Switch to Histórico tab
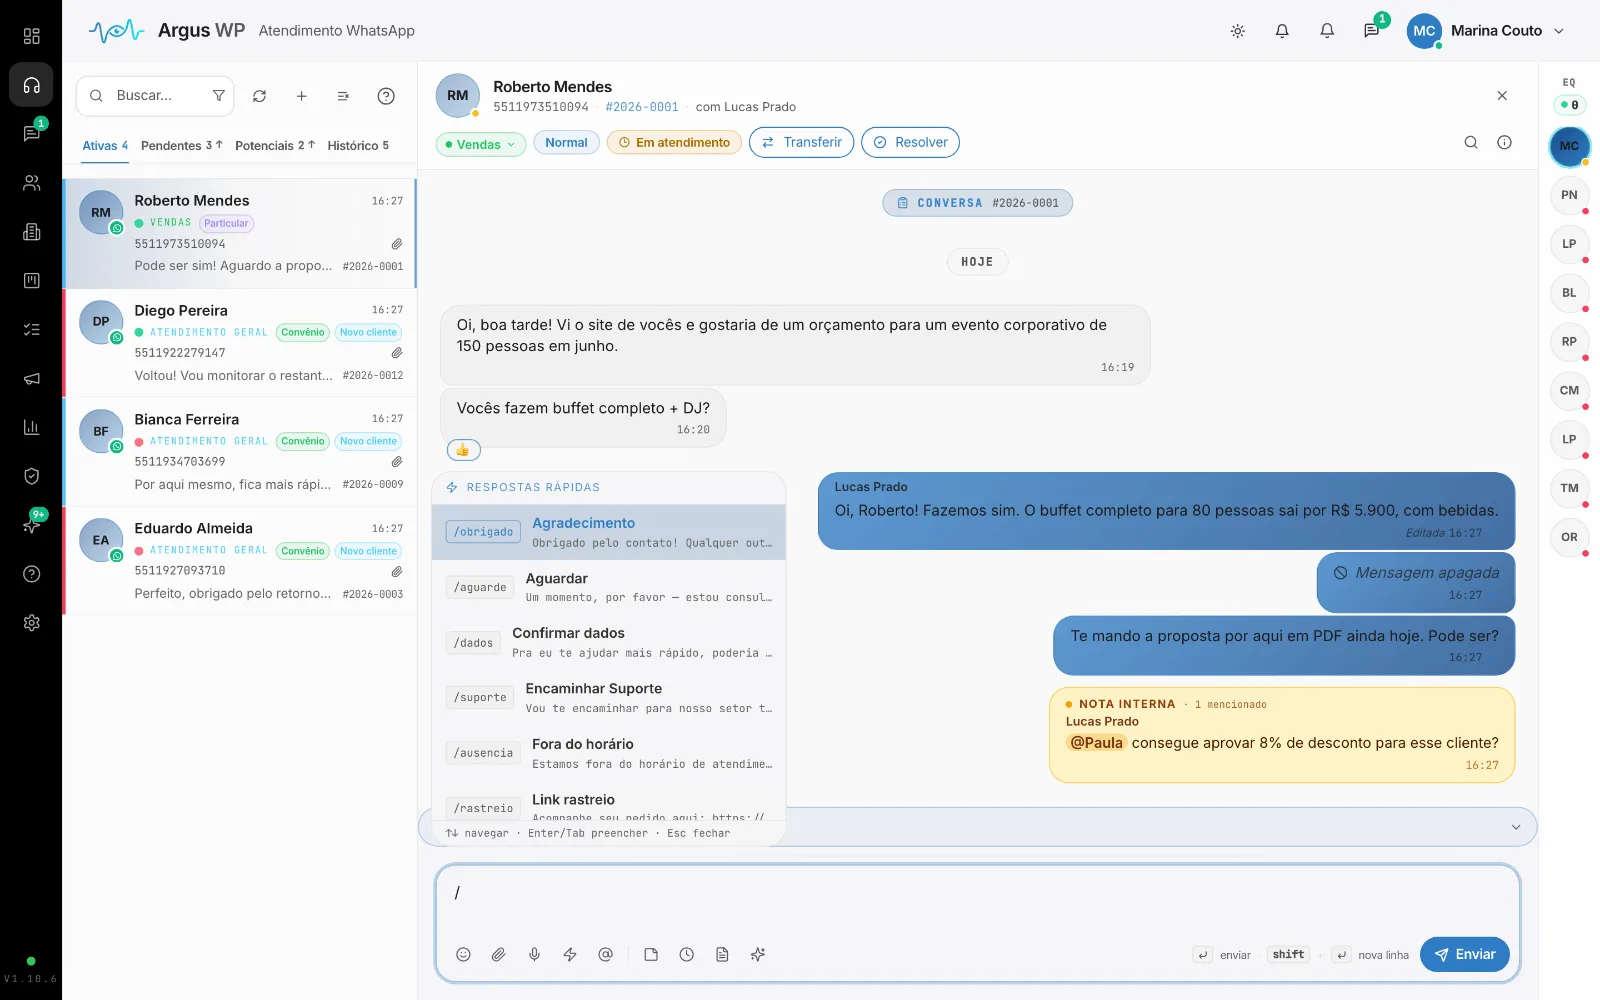1600x1000 pixels. point(358,146)
